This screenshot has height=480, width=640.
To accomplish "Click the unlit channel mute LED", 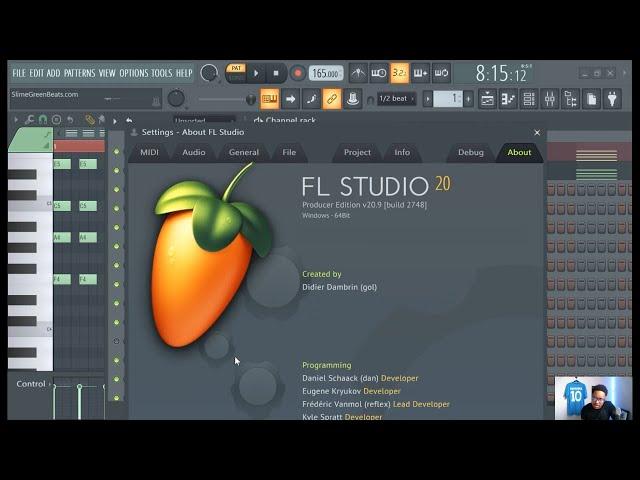I will pyautogui.click(x=116, y=341).
